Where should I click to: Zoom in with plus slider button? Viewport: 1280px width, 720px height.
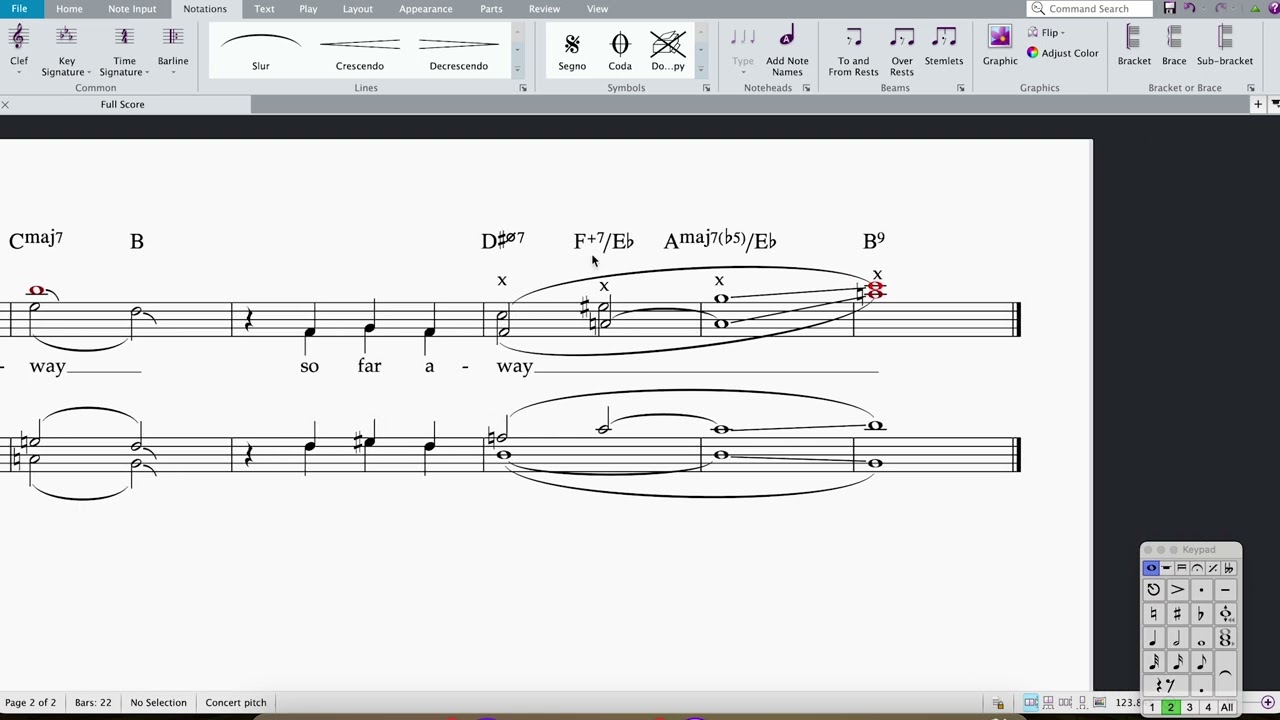[x=1267, y=702]
